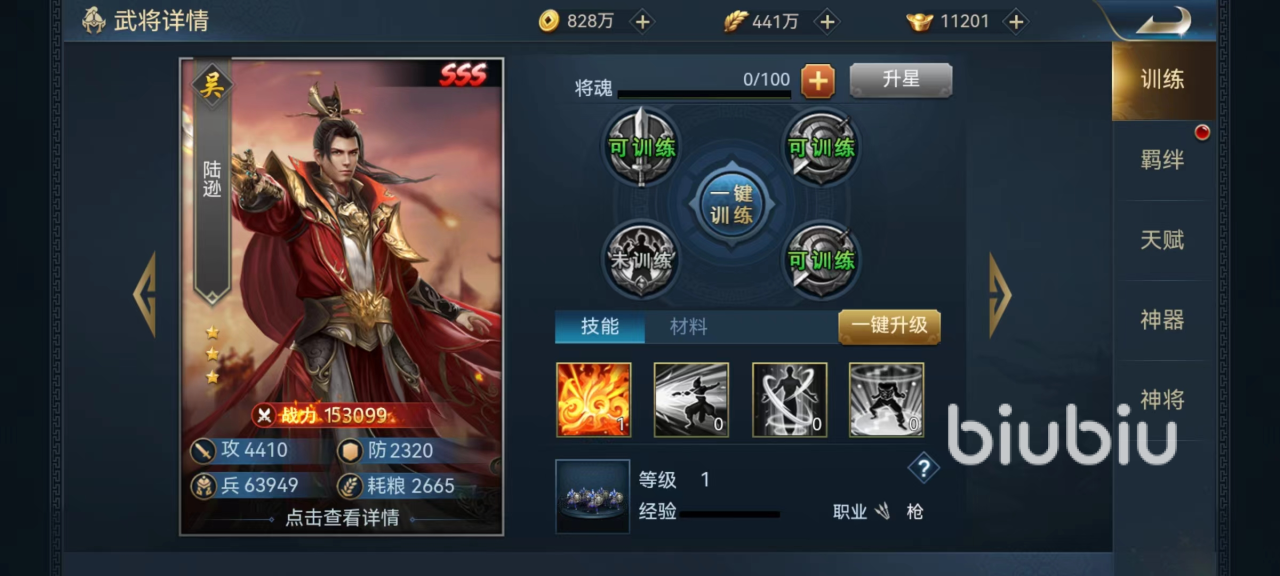
Task: Select the bottom-right 可训练 training slot
Action: [x=821, y=259]
